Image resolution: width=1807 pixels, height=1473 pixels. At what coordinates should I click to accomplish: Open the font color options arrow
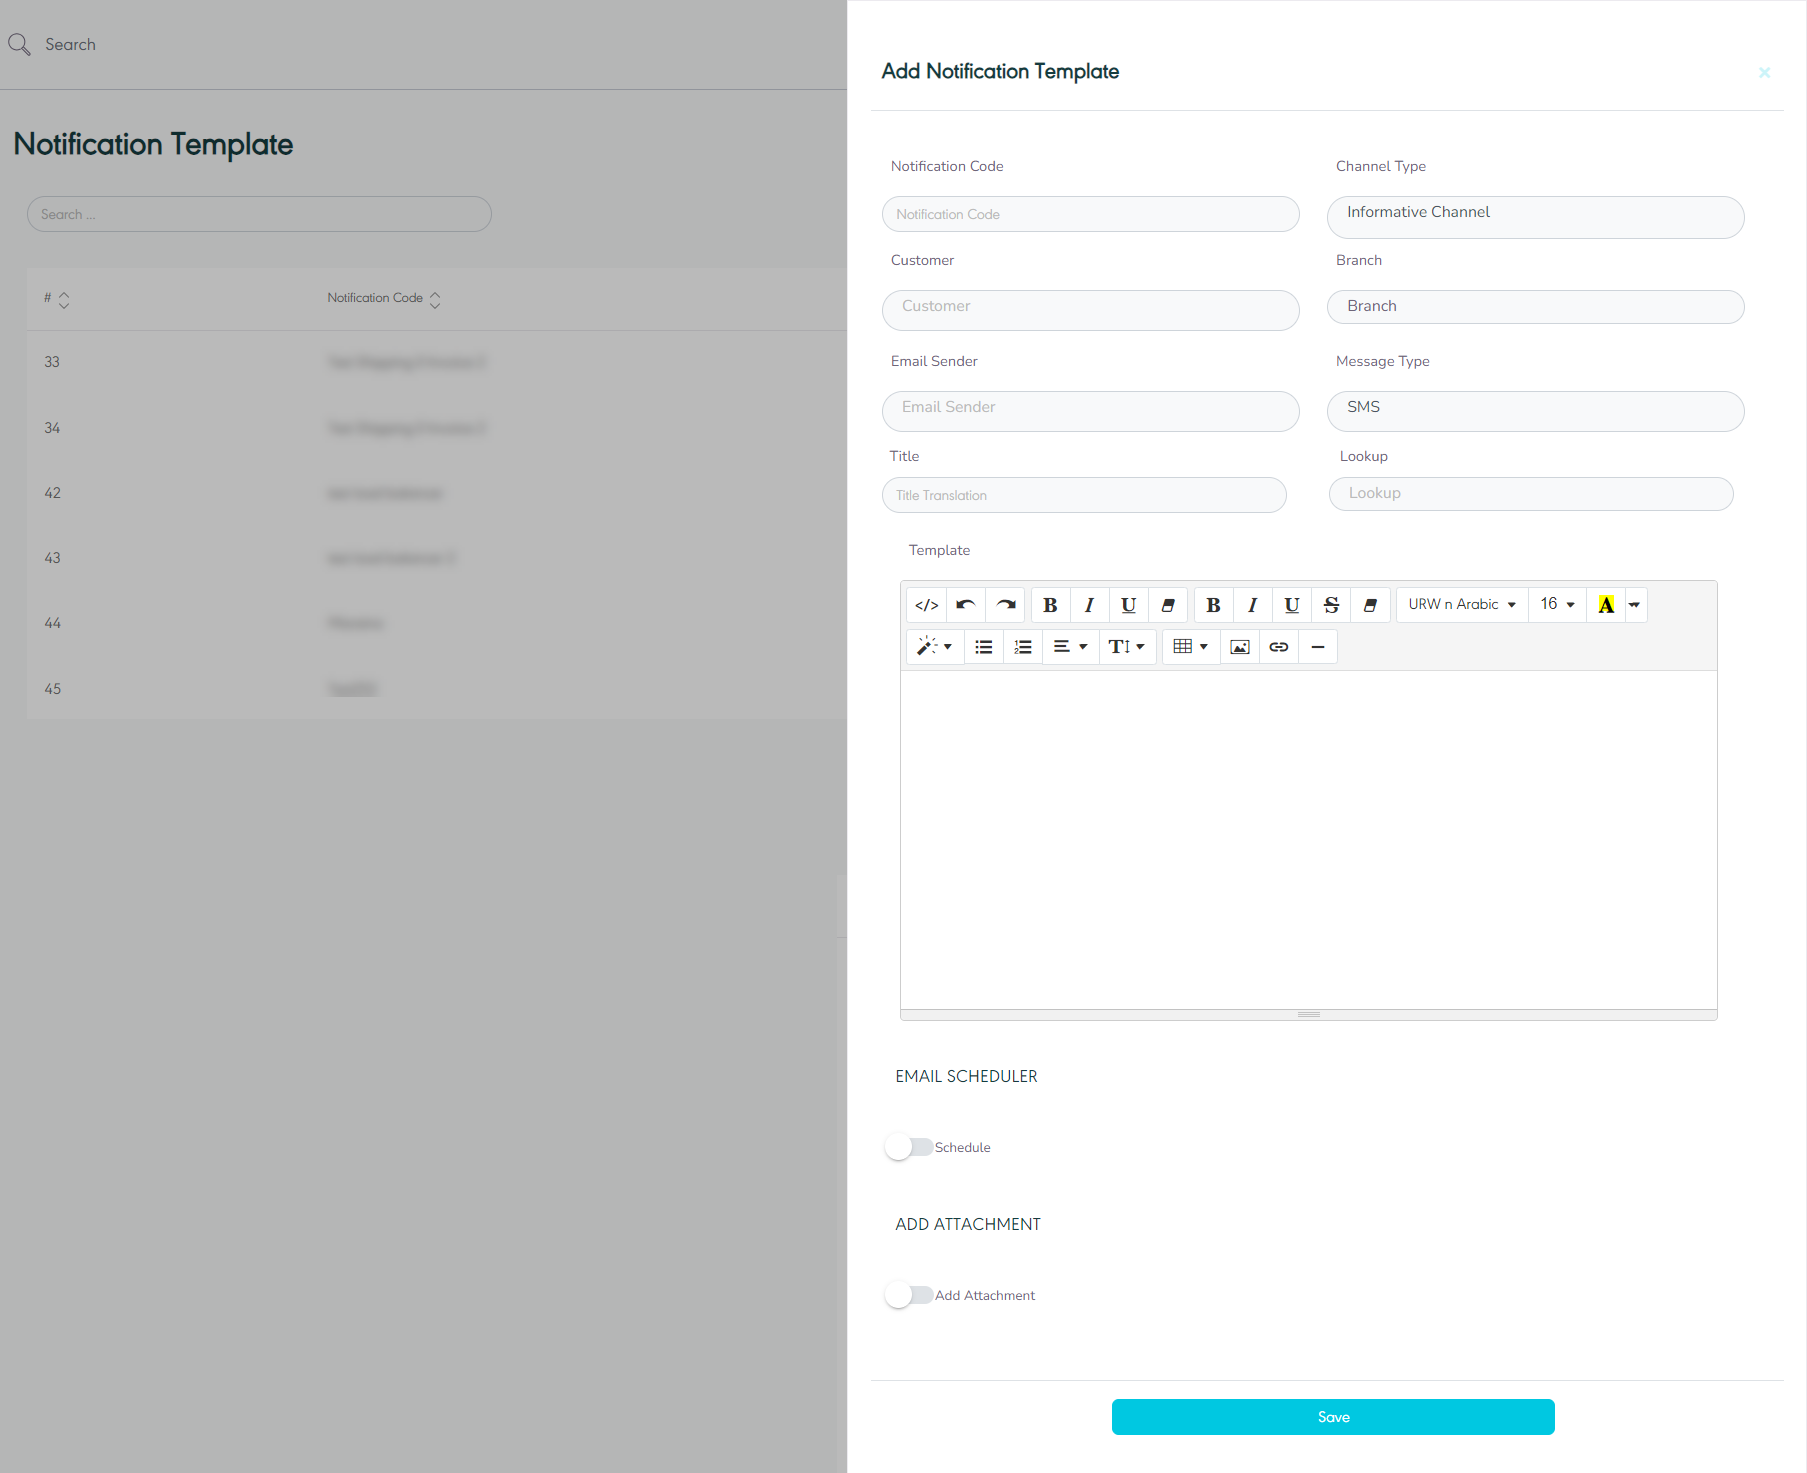[1635, 605]
